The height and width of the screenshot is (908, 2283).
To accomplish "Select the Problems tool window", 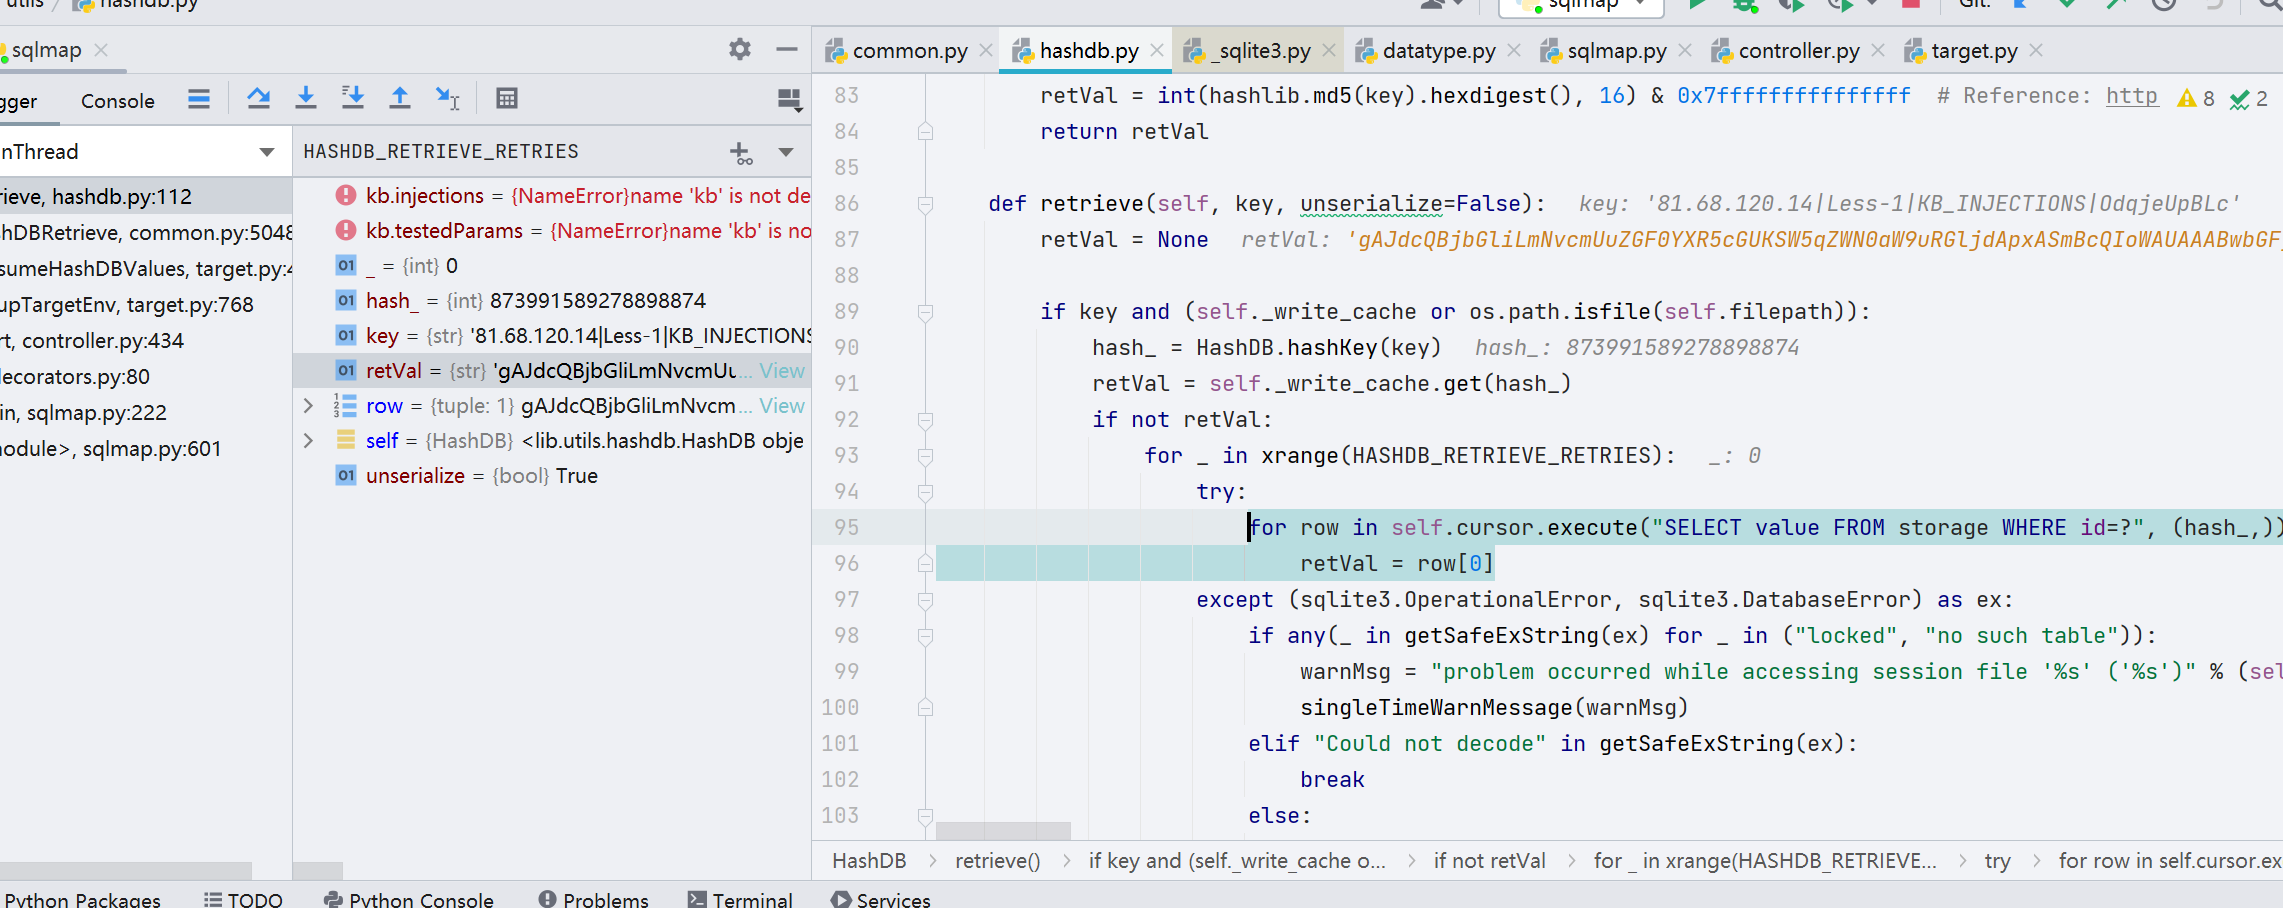I will 594,898.
